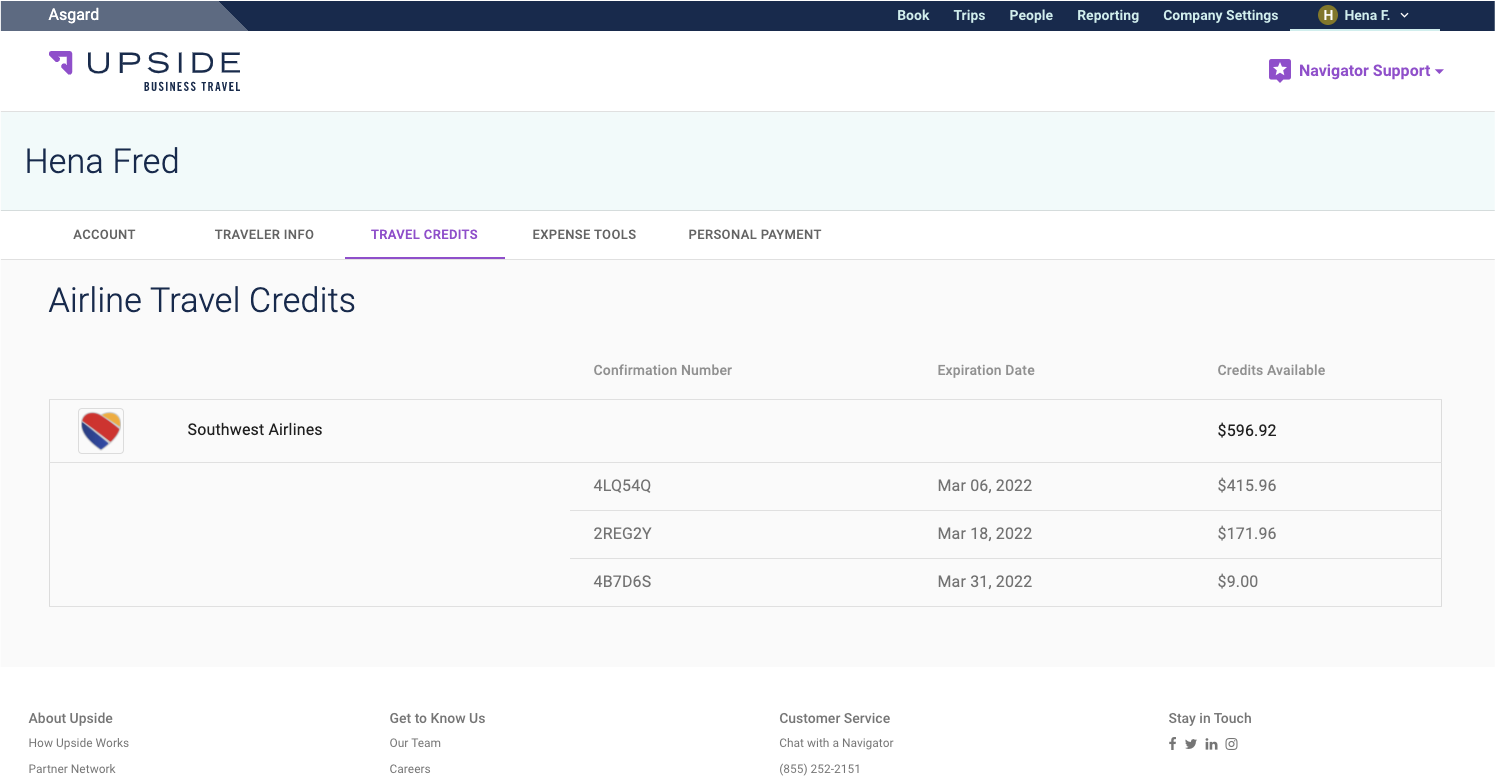Click the Asgard company label
Screen dimensions: 1495x781
tap(74, 15)
